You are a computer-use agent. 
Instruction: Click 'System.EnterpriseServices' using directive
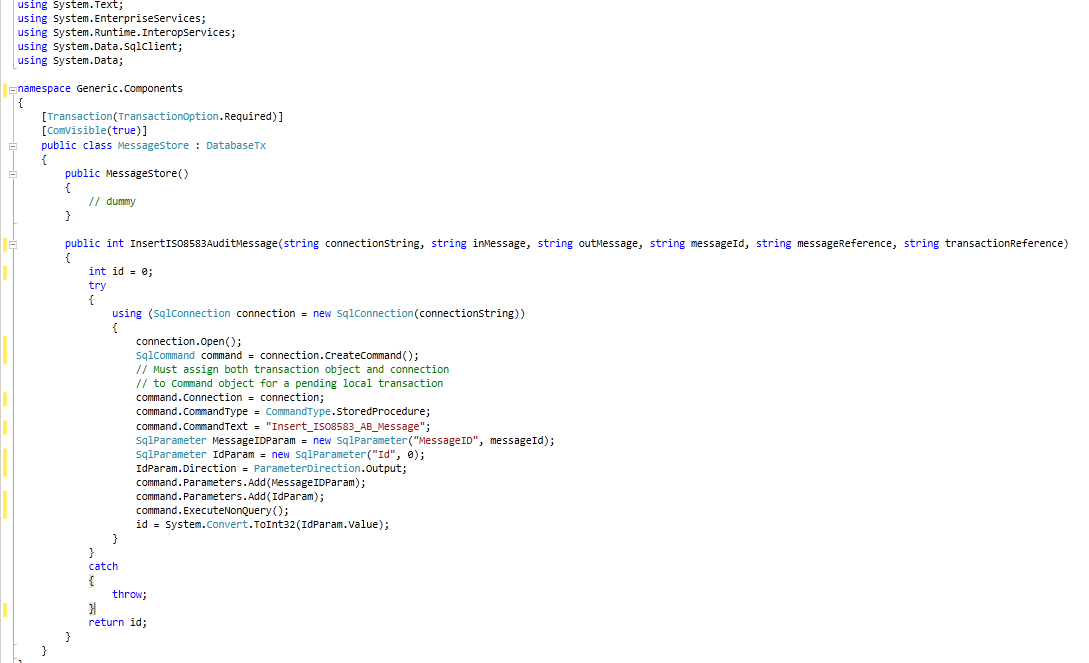[129, 19]
